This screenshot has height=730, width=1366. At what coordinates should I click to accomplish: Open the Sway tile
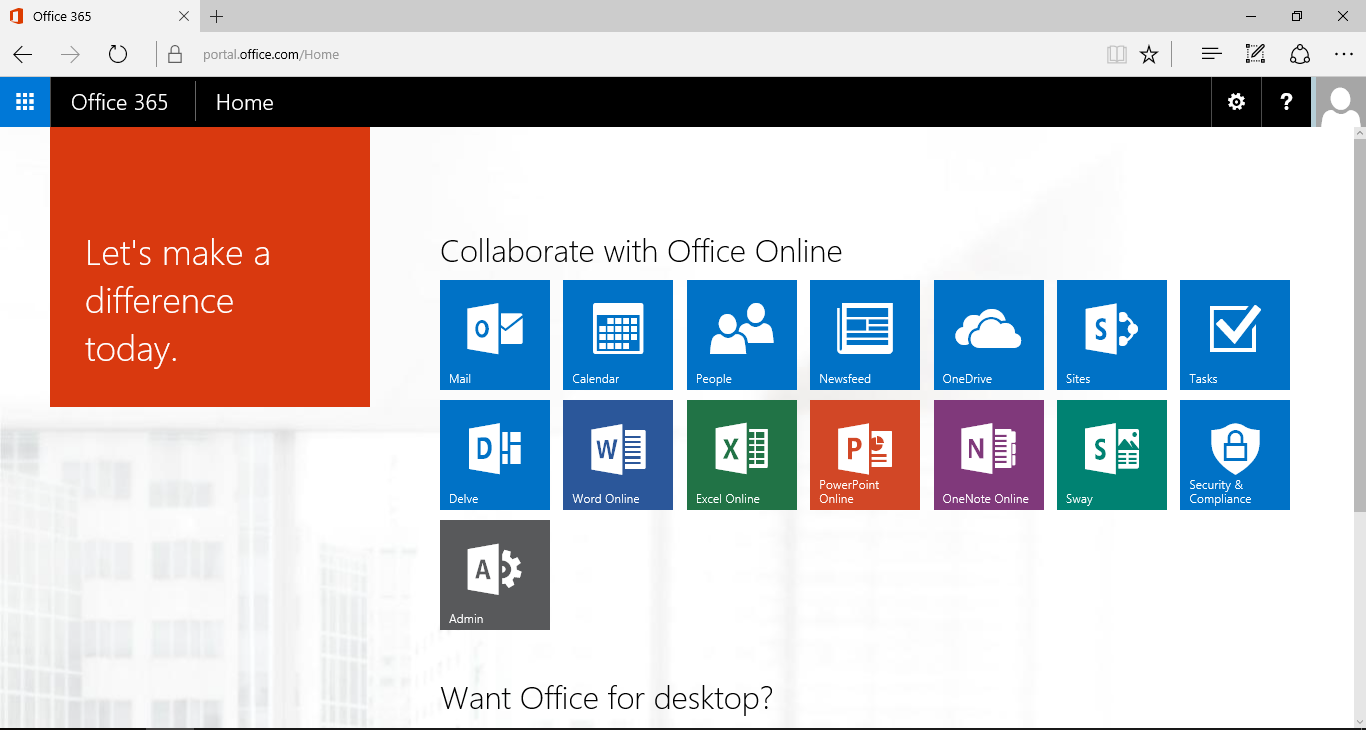coord(1111,454)
